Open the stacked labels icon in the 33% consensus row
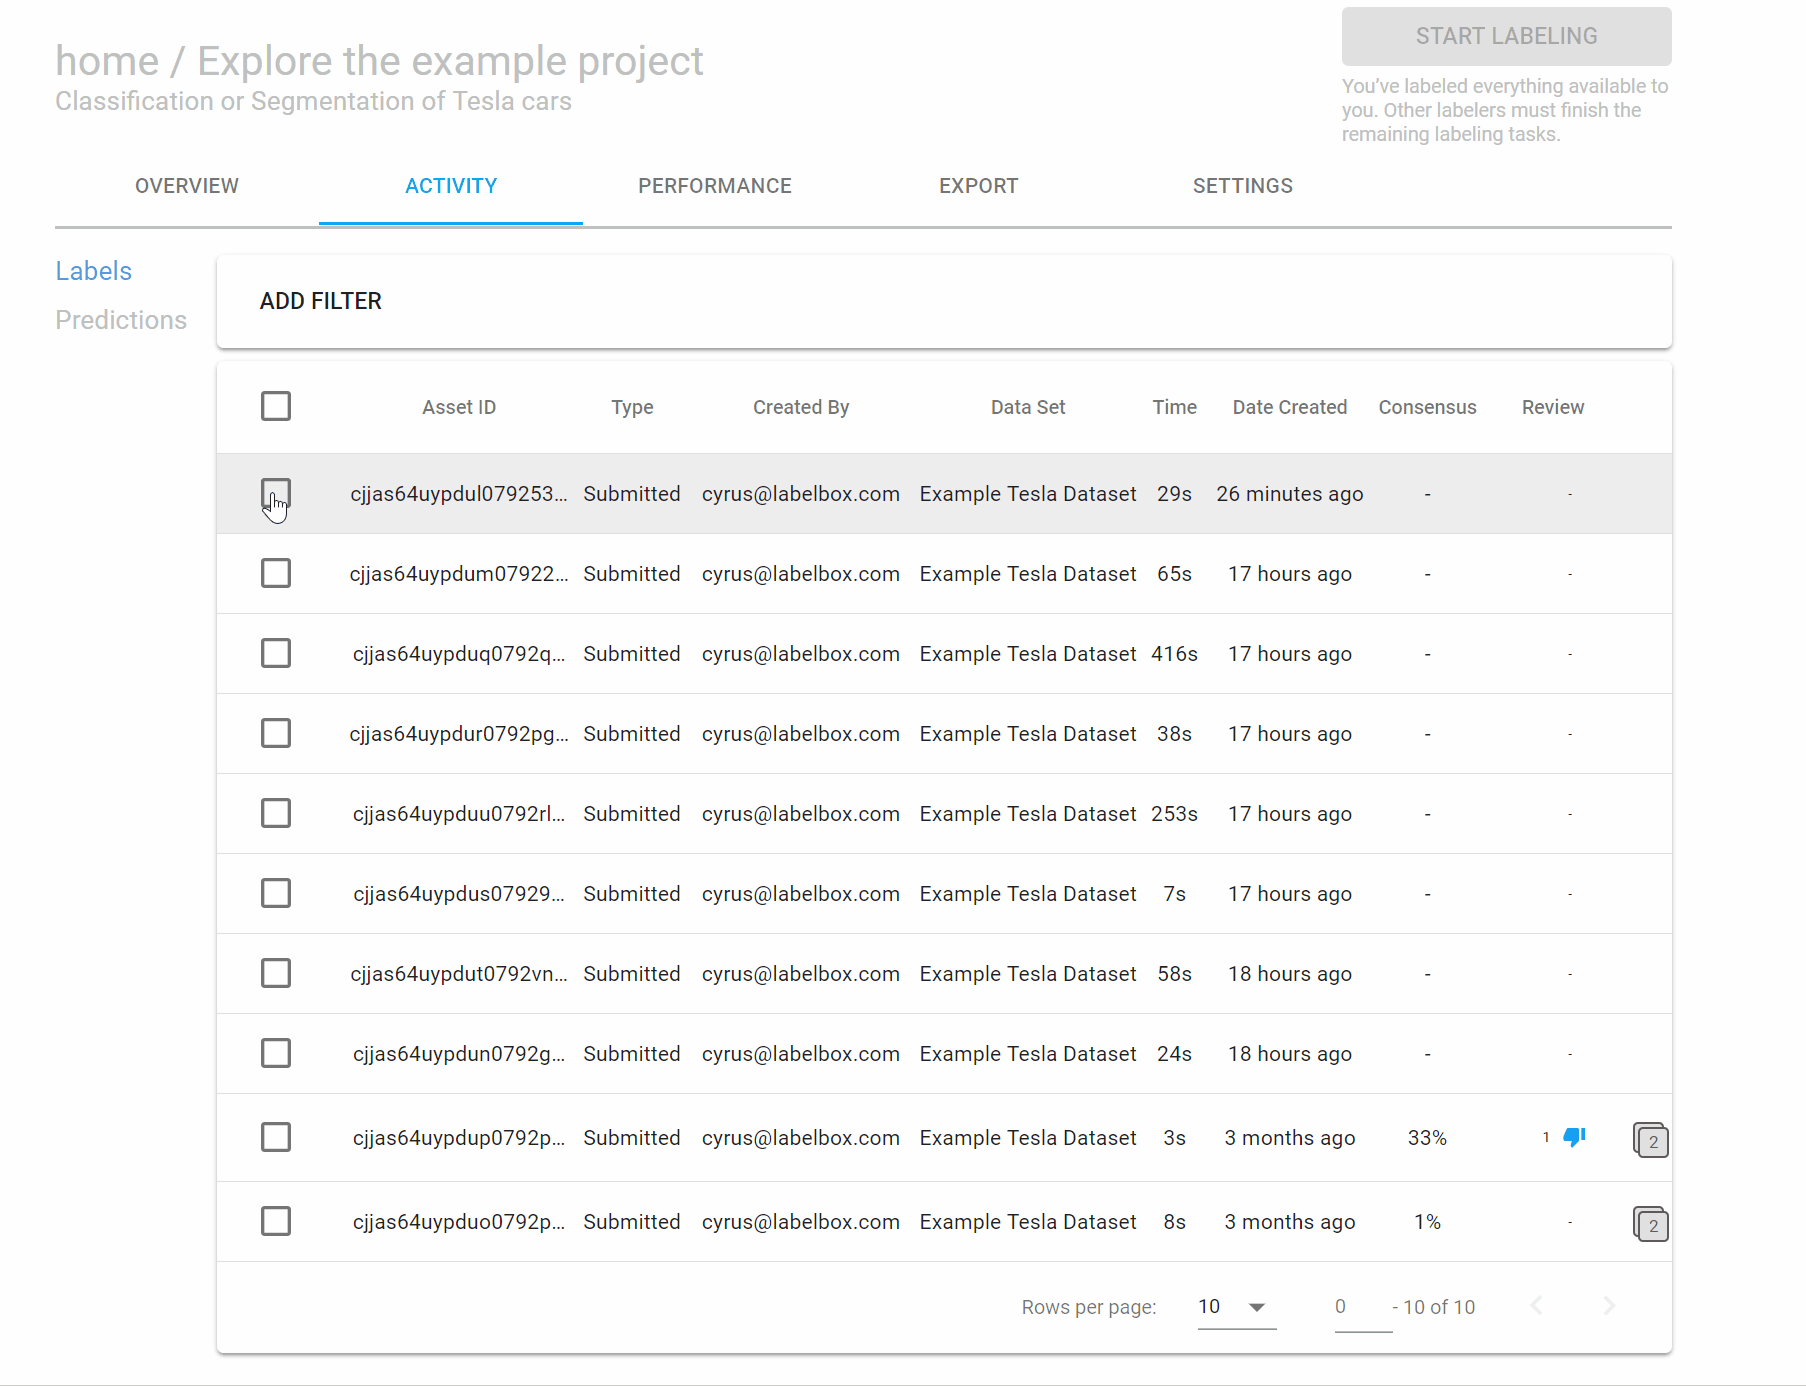Screen dimensions: 1806x1386 (1650, 1139)
